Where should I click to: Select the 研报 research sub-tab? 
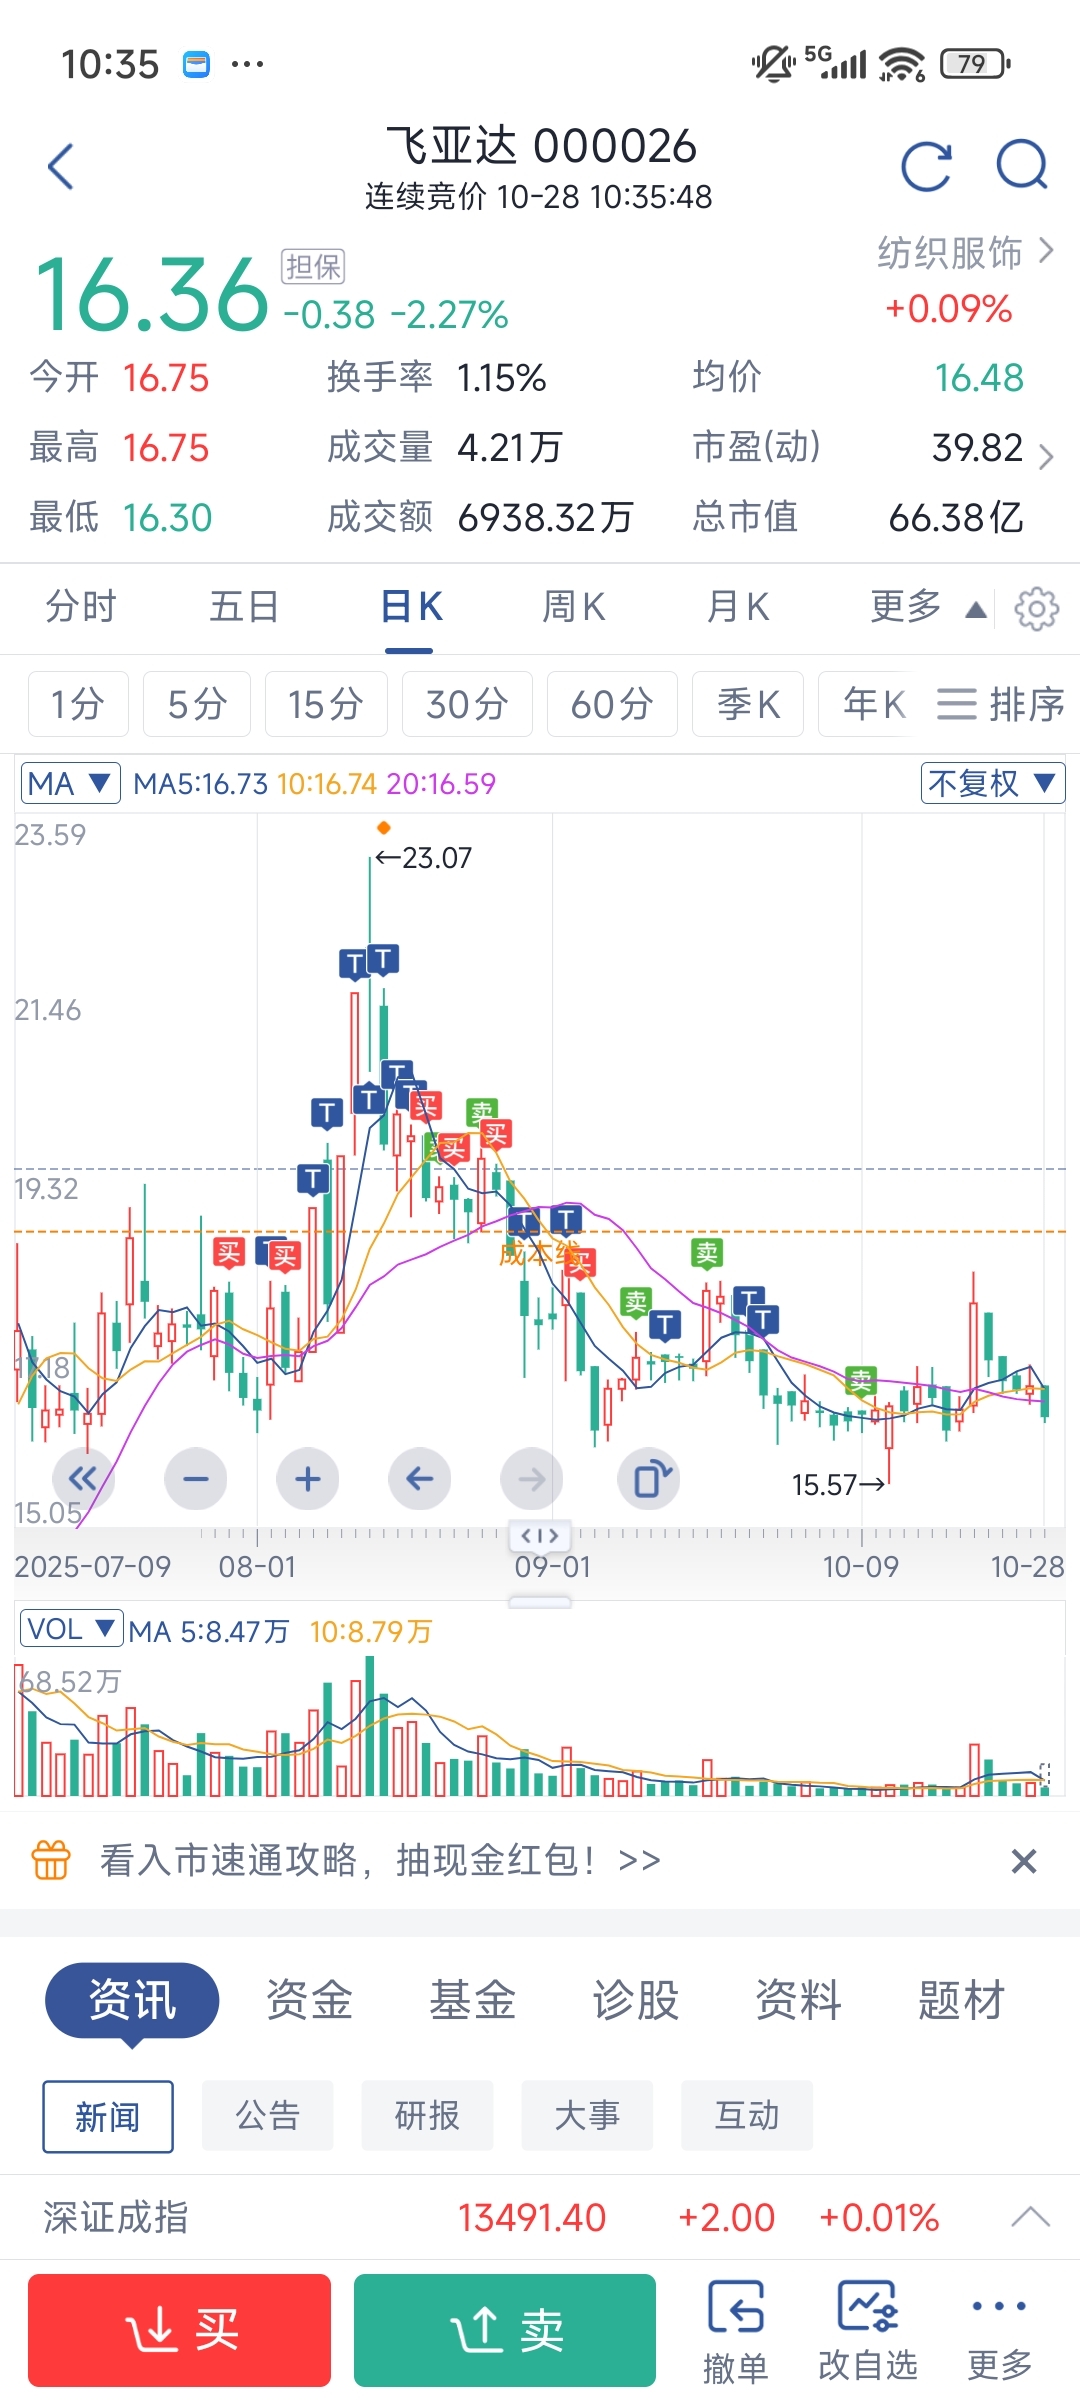click(x=427, y=2115)
